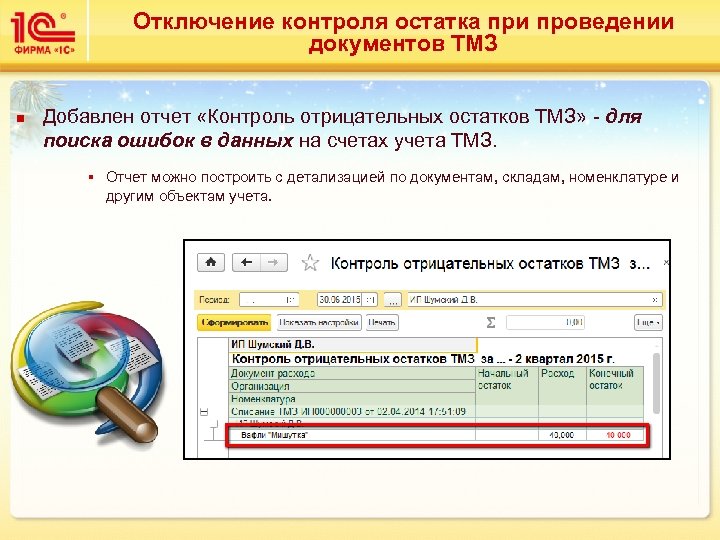Open the Еще dropdown menu
The image size is (720, 540).
coord(648,322)
